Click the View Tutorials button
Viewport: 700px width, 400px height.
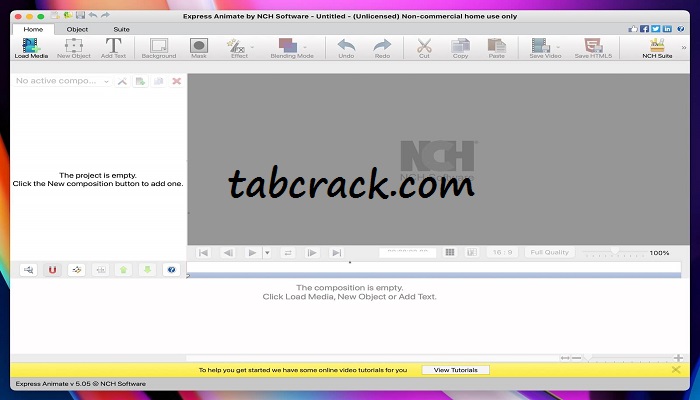click(455, 370)
